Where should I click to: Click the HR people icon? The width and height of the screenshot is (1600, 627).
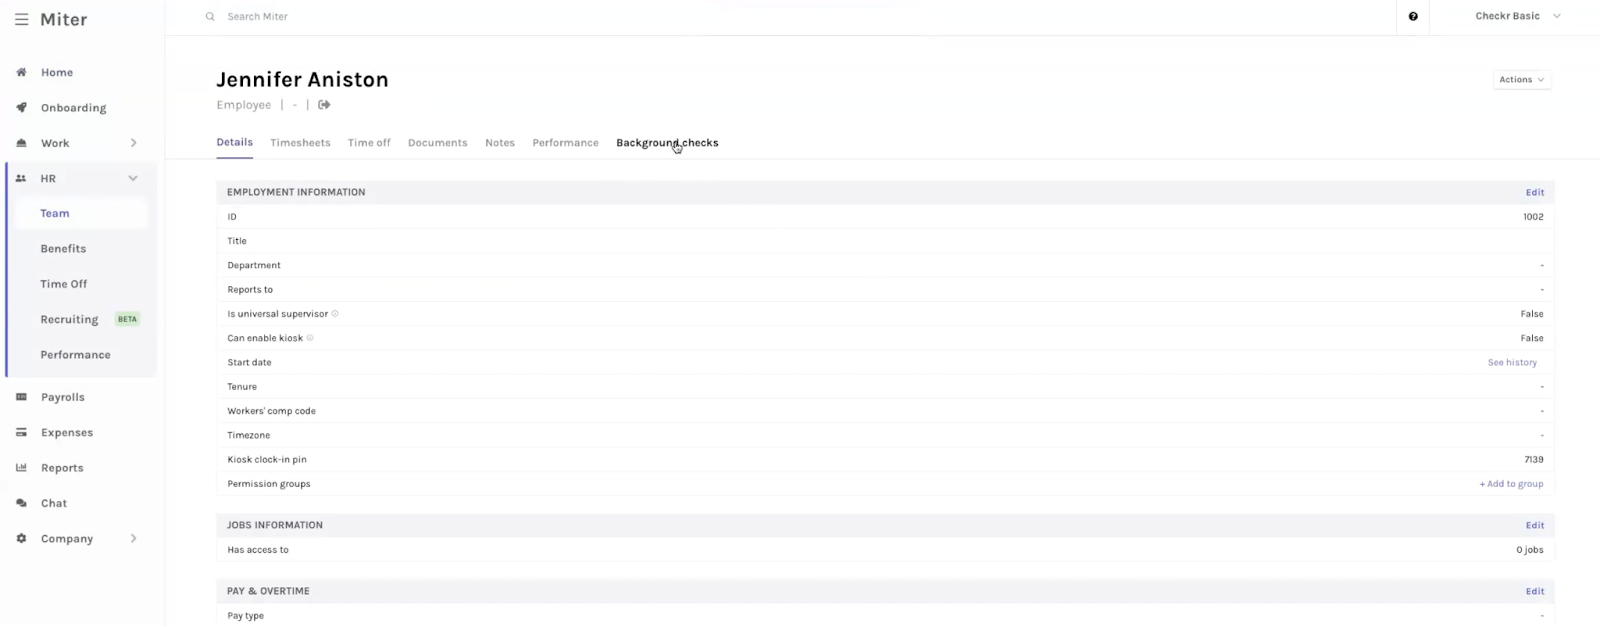tap(21, 178)
